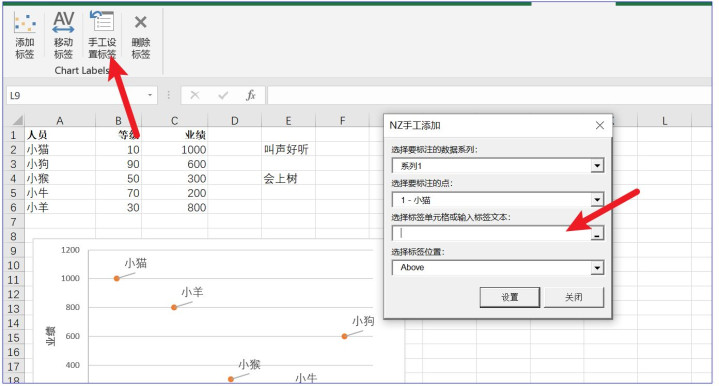Click the range selector icon in label text box
This screenshot has height=386, width=719.
click(597, 233)
